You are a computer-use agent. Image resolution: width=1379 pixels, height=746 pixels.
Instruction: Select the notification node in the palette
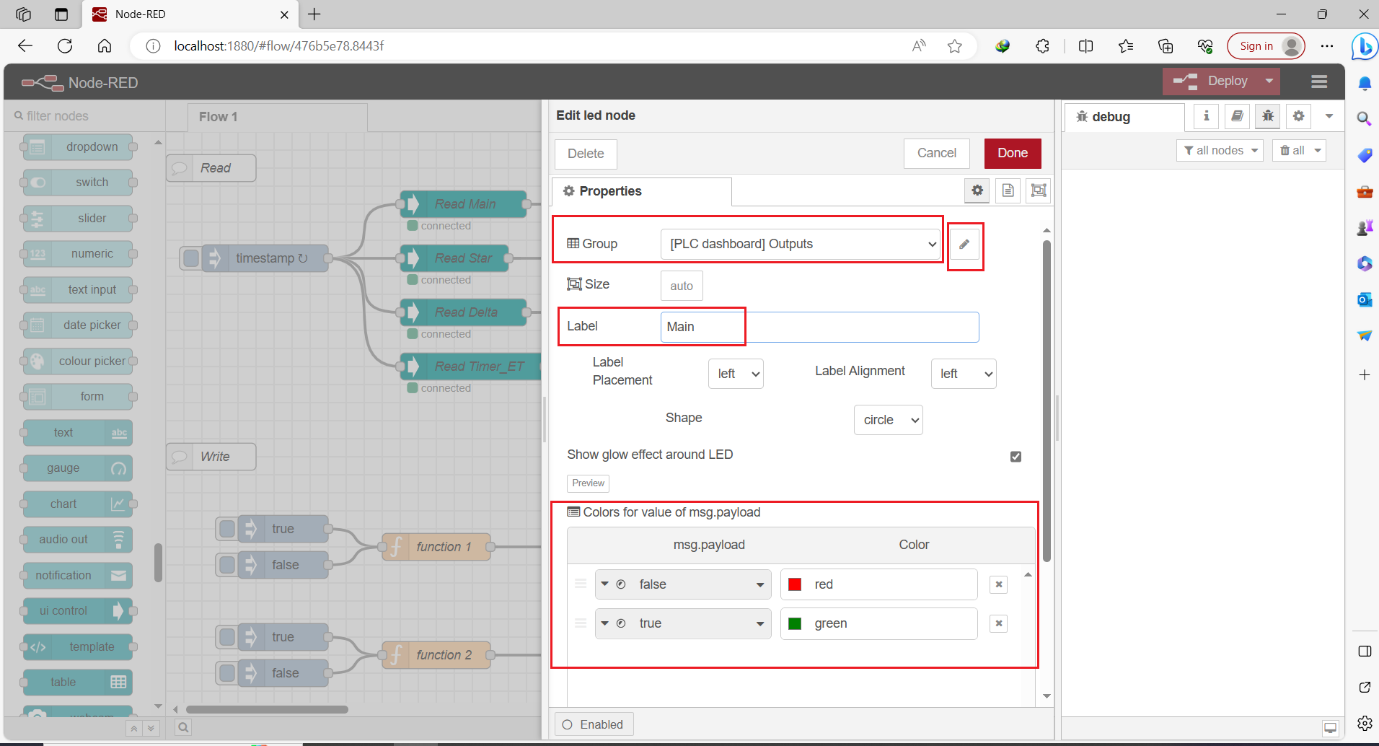coord(76,574)
